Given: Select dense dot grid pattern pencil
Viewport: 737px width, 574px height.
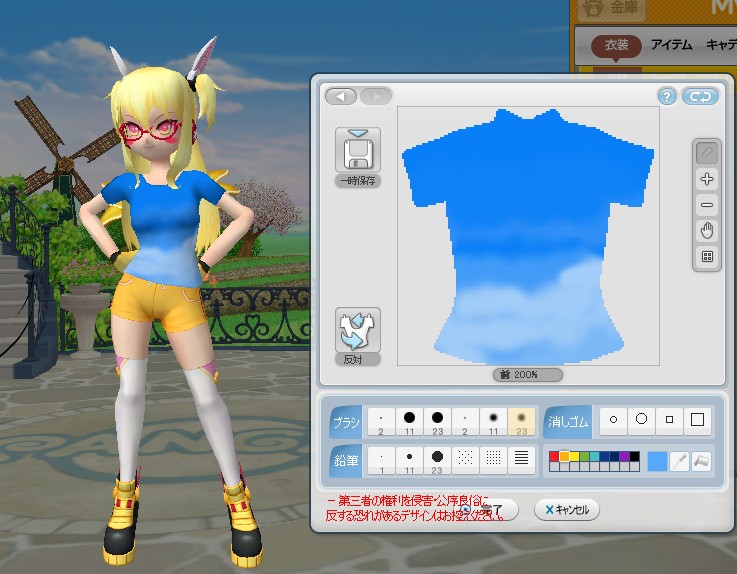Looking at the screenshot, I should click(493, 460).
